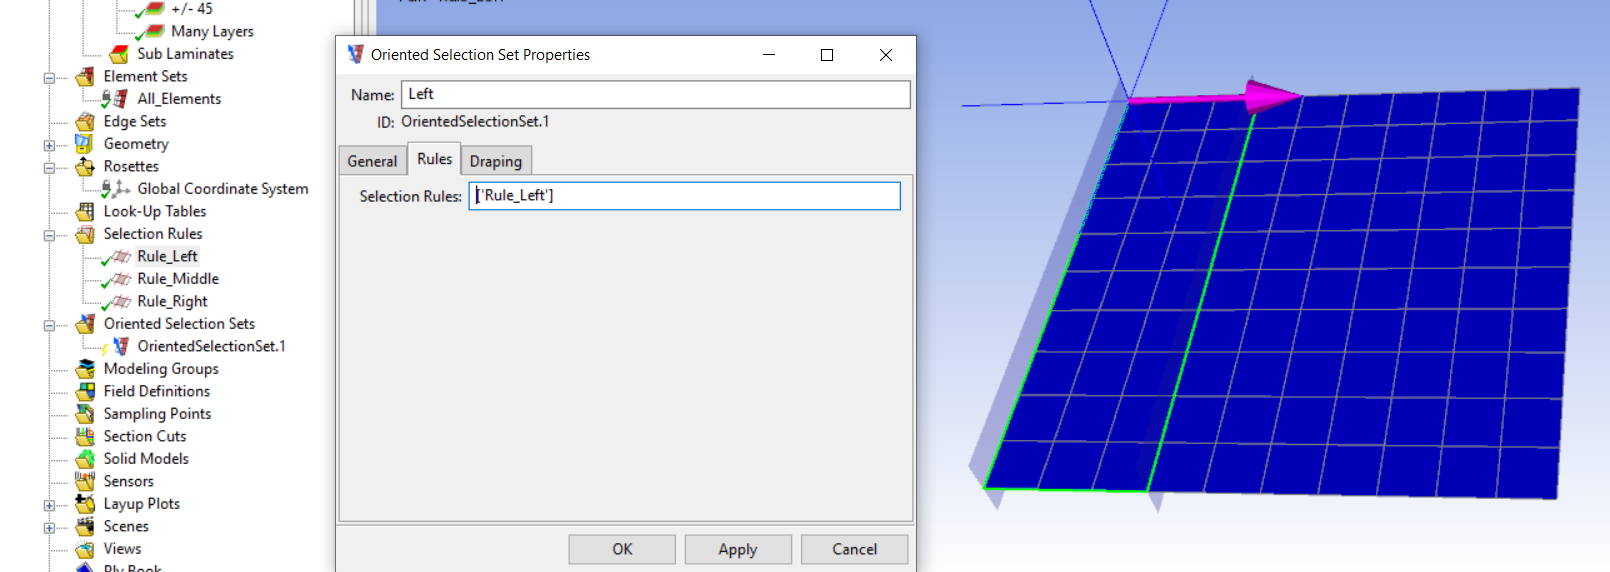Click the Modeling Groups icon
The height and width of the screenshot is (572, 1610).
pyautogui.click(x=85, y=369)
